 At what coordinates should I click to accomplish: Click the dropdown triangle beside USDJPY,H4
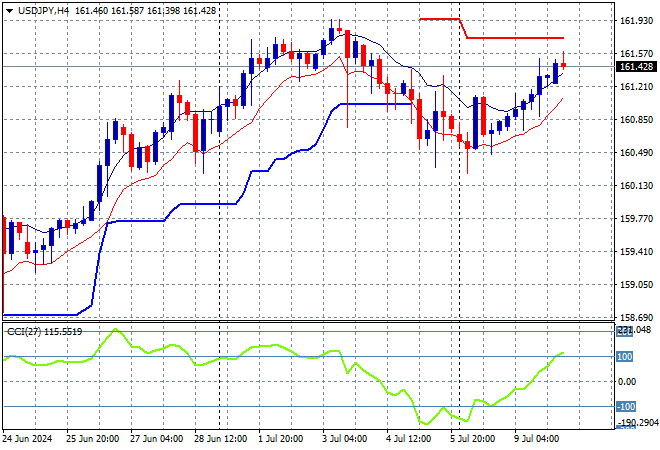9,11
